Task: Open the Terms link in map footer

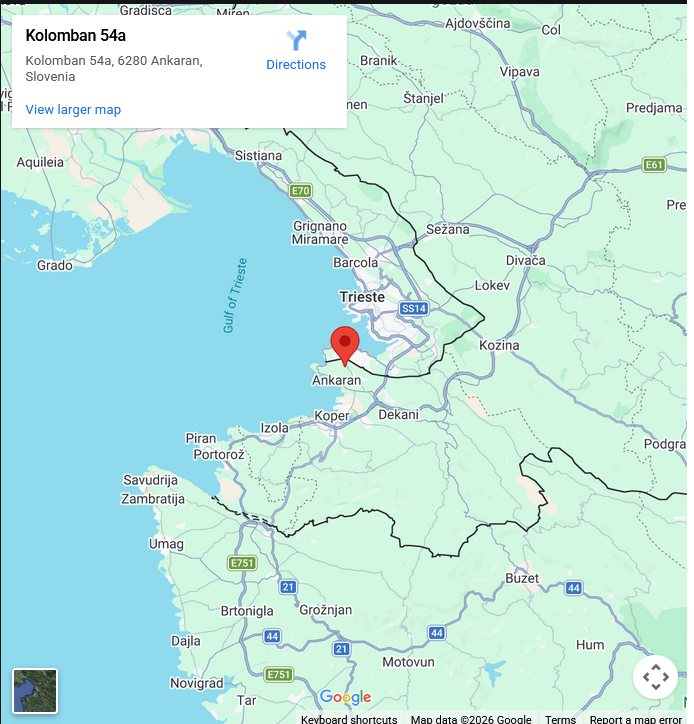Action: tap(560, 719)
